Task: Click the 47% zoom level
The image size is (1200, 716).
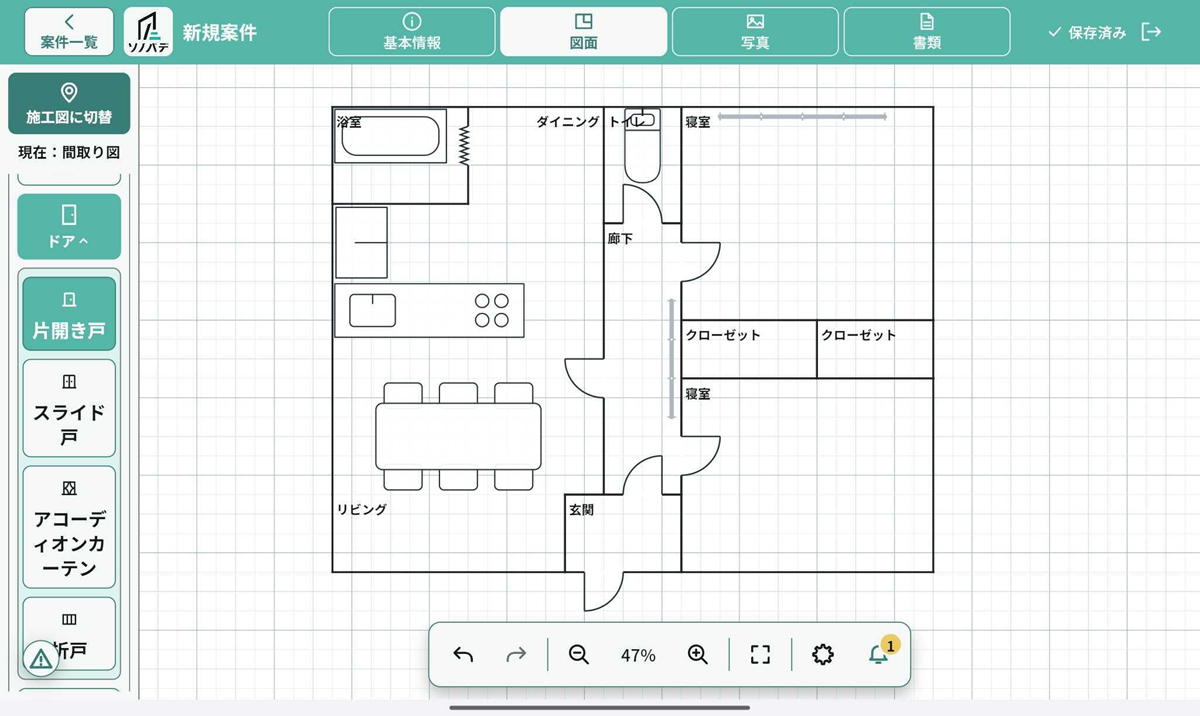Action: [638, 656]
